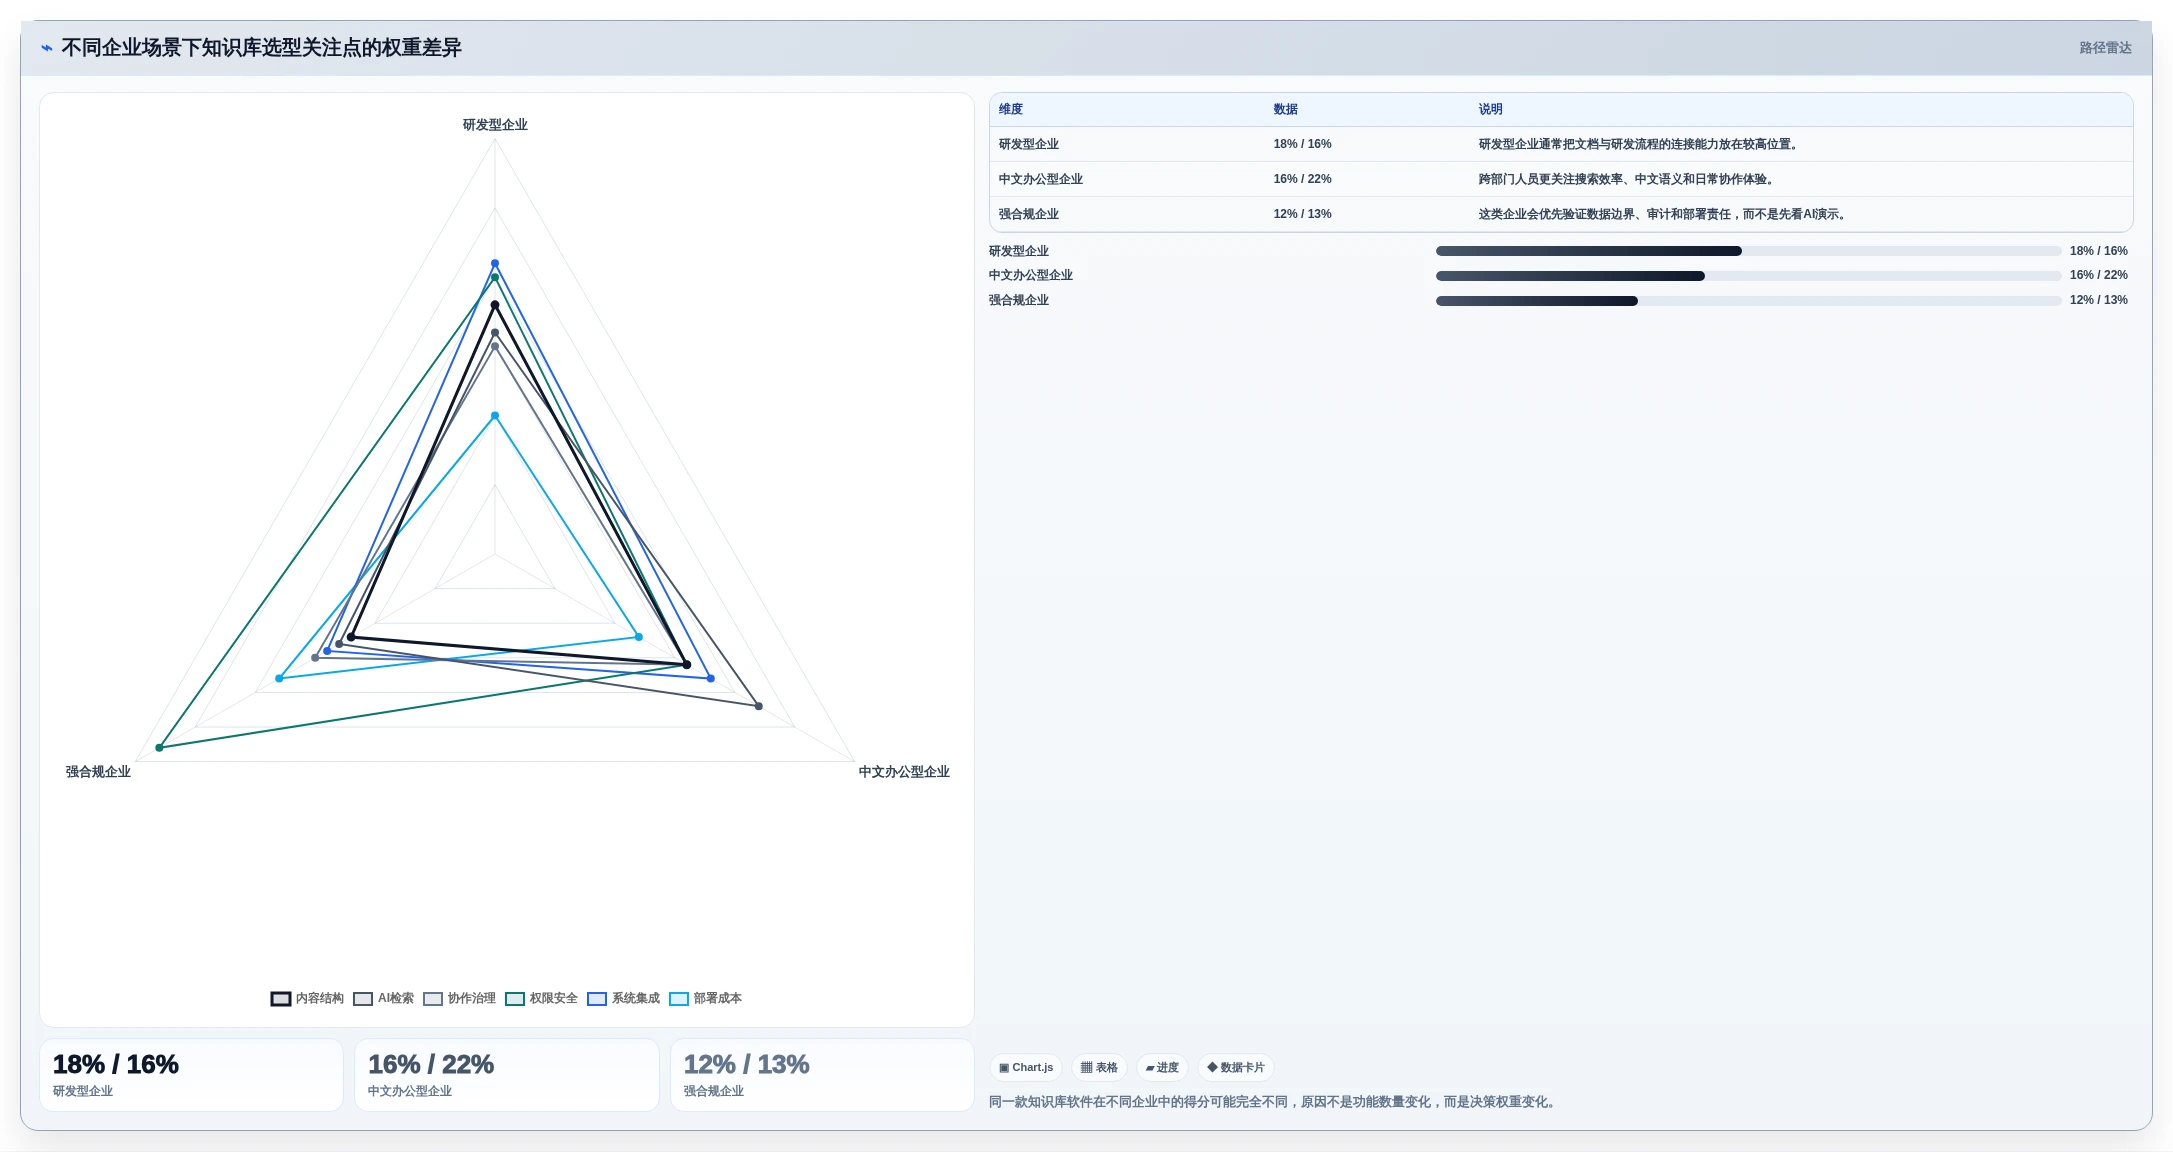This screenshot has height=1152, width=2173.
Task: Click the 维度 column header
Action: tap(1011, 109)
